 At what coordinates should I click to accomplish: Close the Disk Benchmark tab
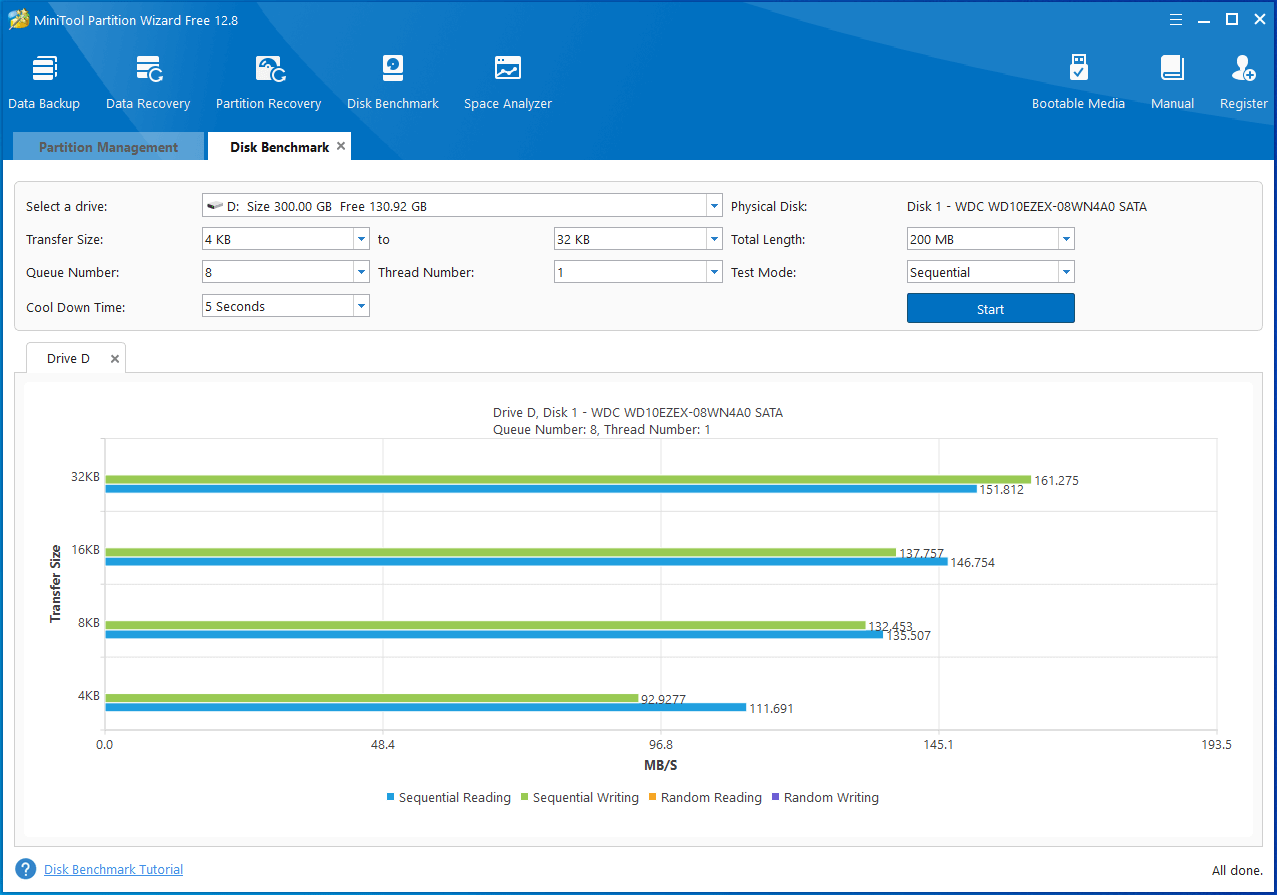point(341,146)
